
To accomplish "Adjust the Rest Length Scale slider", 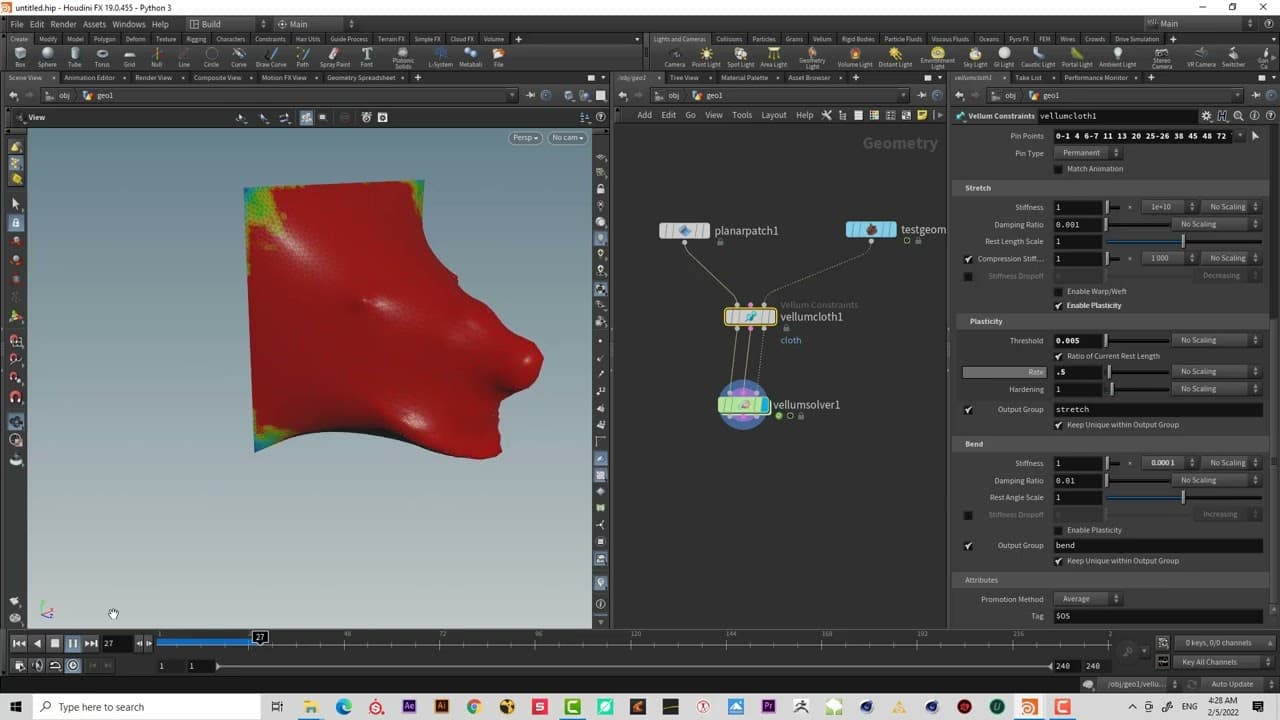I will pos(1184,241).
